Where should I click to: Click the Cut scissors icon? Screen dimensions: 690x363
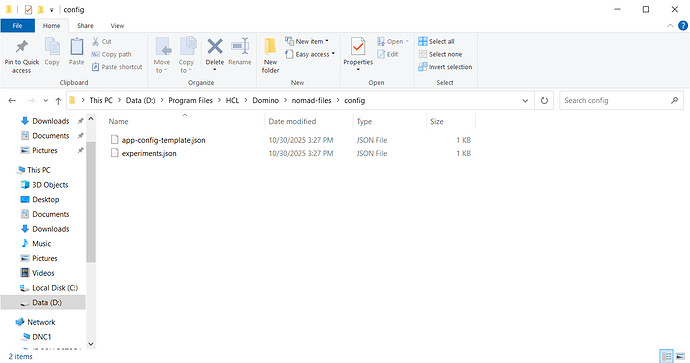(x=95, y=41)
